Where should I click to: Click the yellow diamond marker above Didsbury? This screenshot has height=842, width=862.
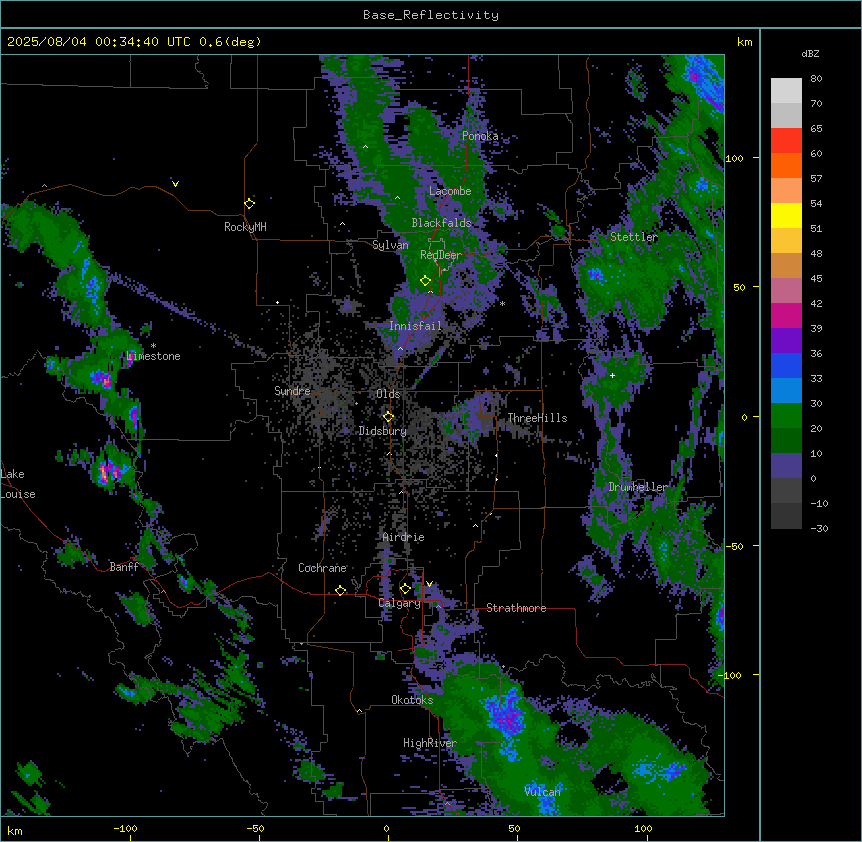389,416
